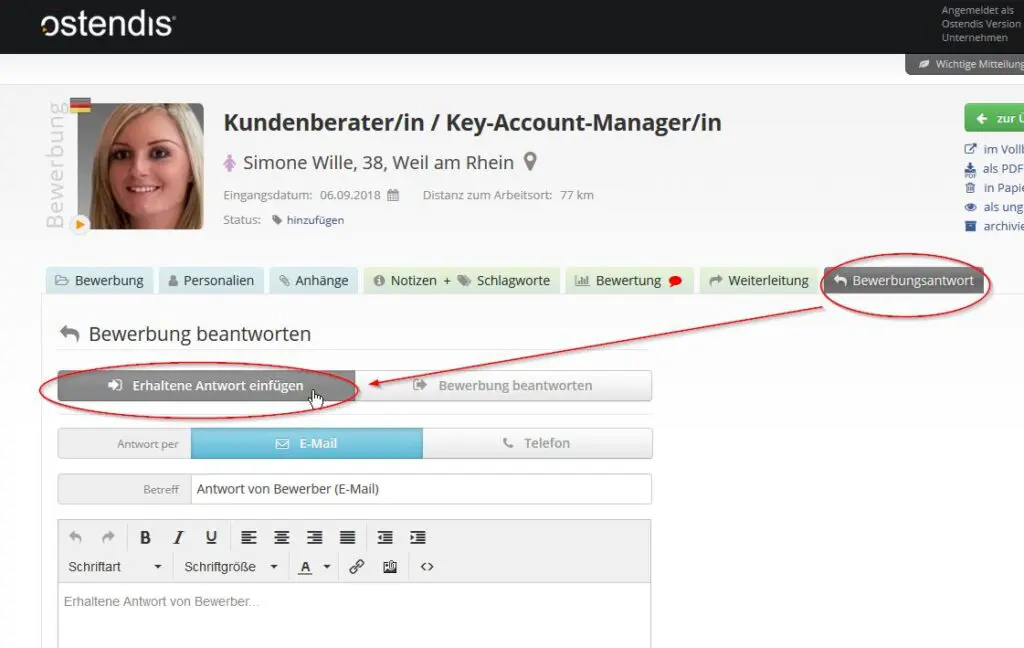
Task: Open text color dropdown arrow
Action: tap(327, 567)
